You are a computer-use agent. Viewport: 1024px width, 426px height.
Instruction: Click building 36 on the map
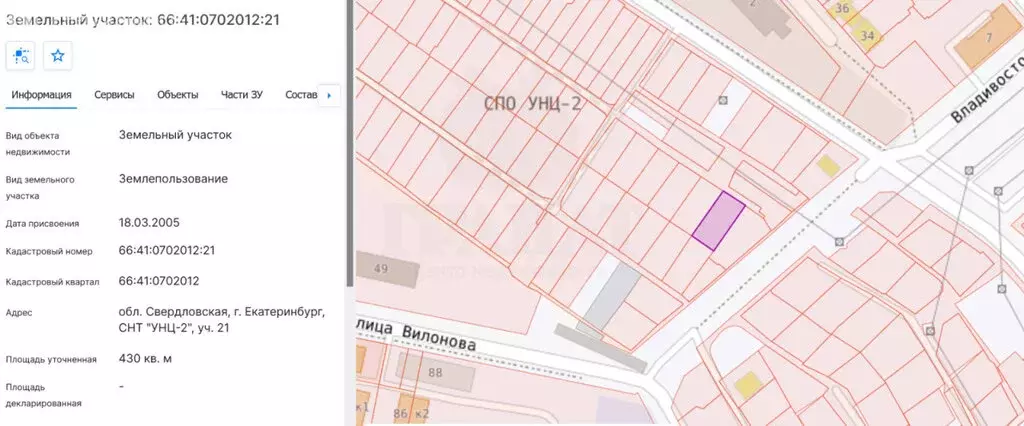(842, 8)
